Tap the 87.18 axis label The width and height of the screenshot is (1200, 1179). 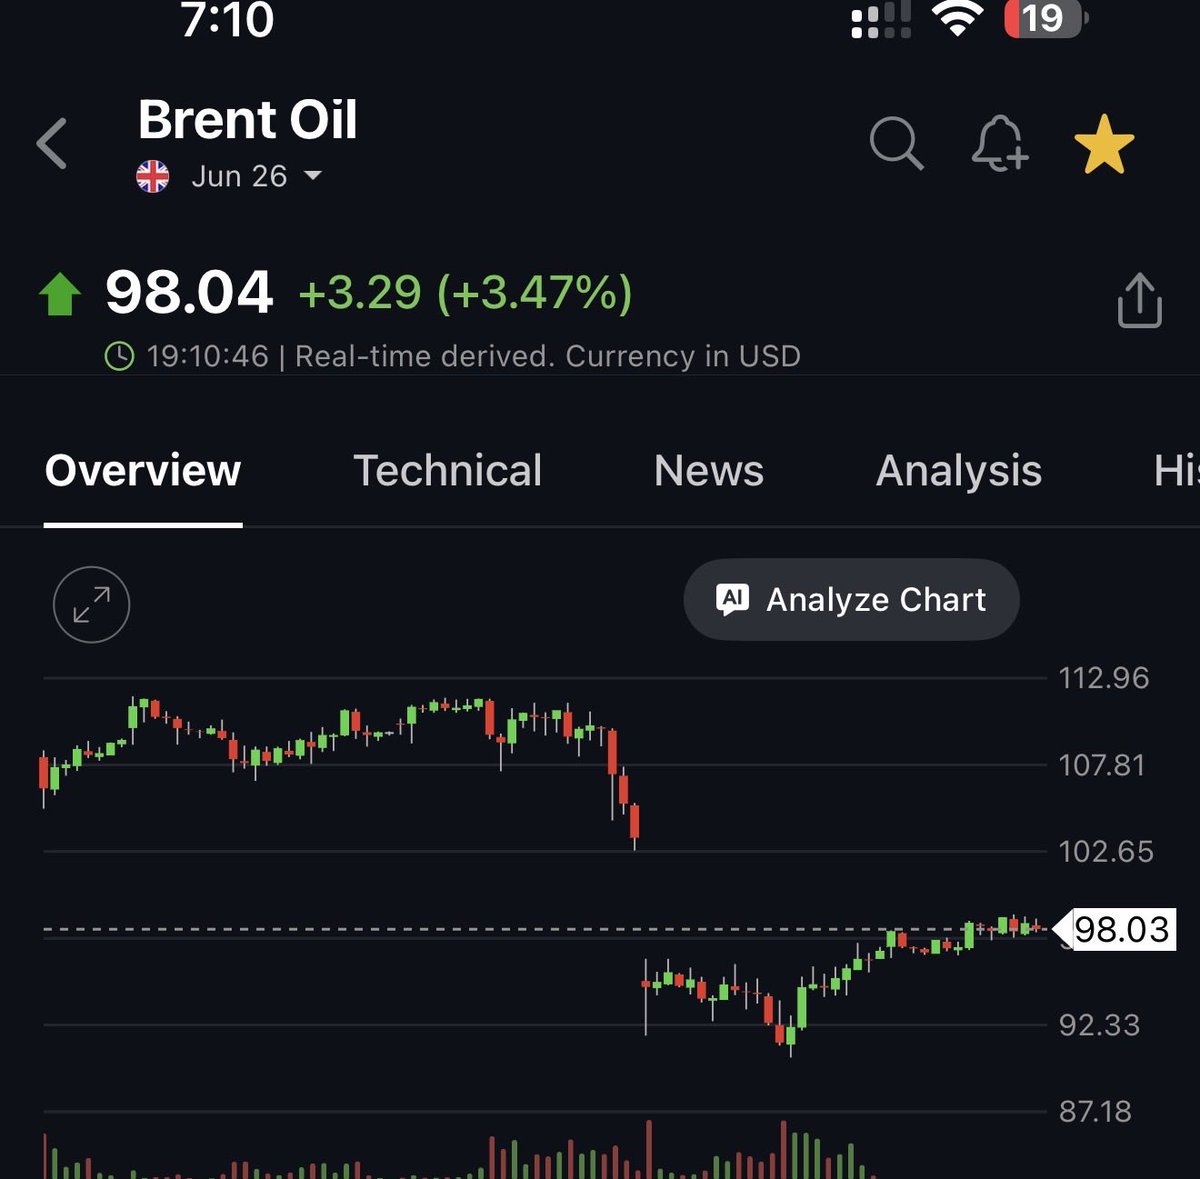point(1096,1111)
